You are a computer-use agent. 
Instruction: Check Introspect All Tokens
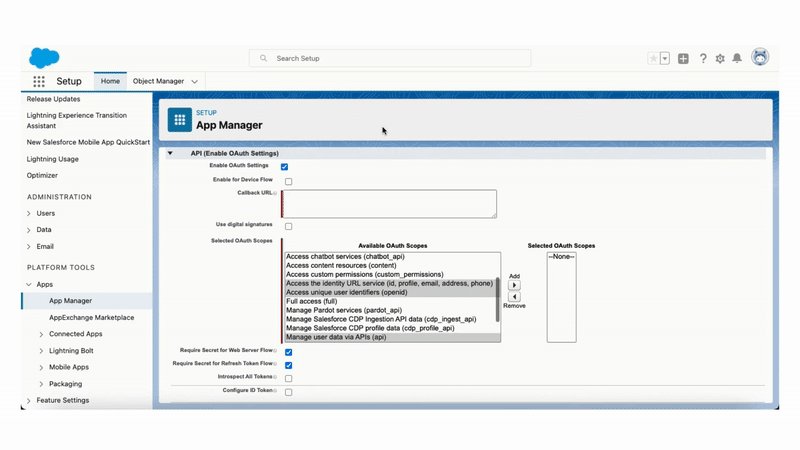pos(289,379)
